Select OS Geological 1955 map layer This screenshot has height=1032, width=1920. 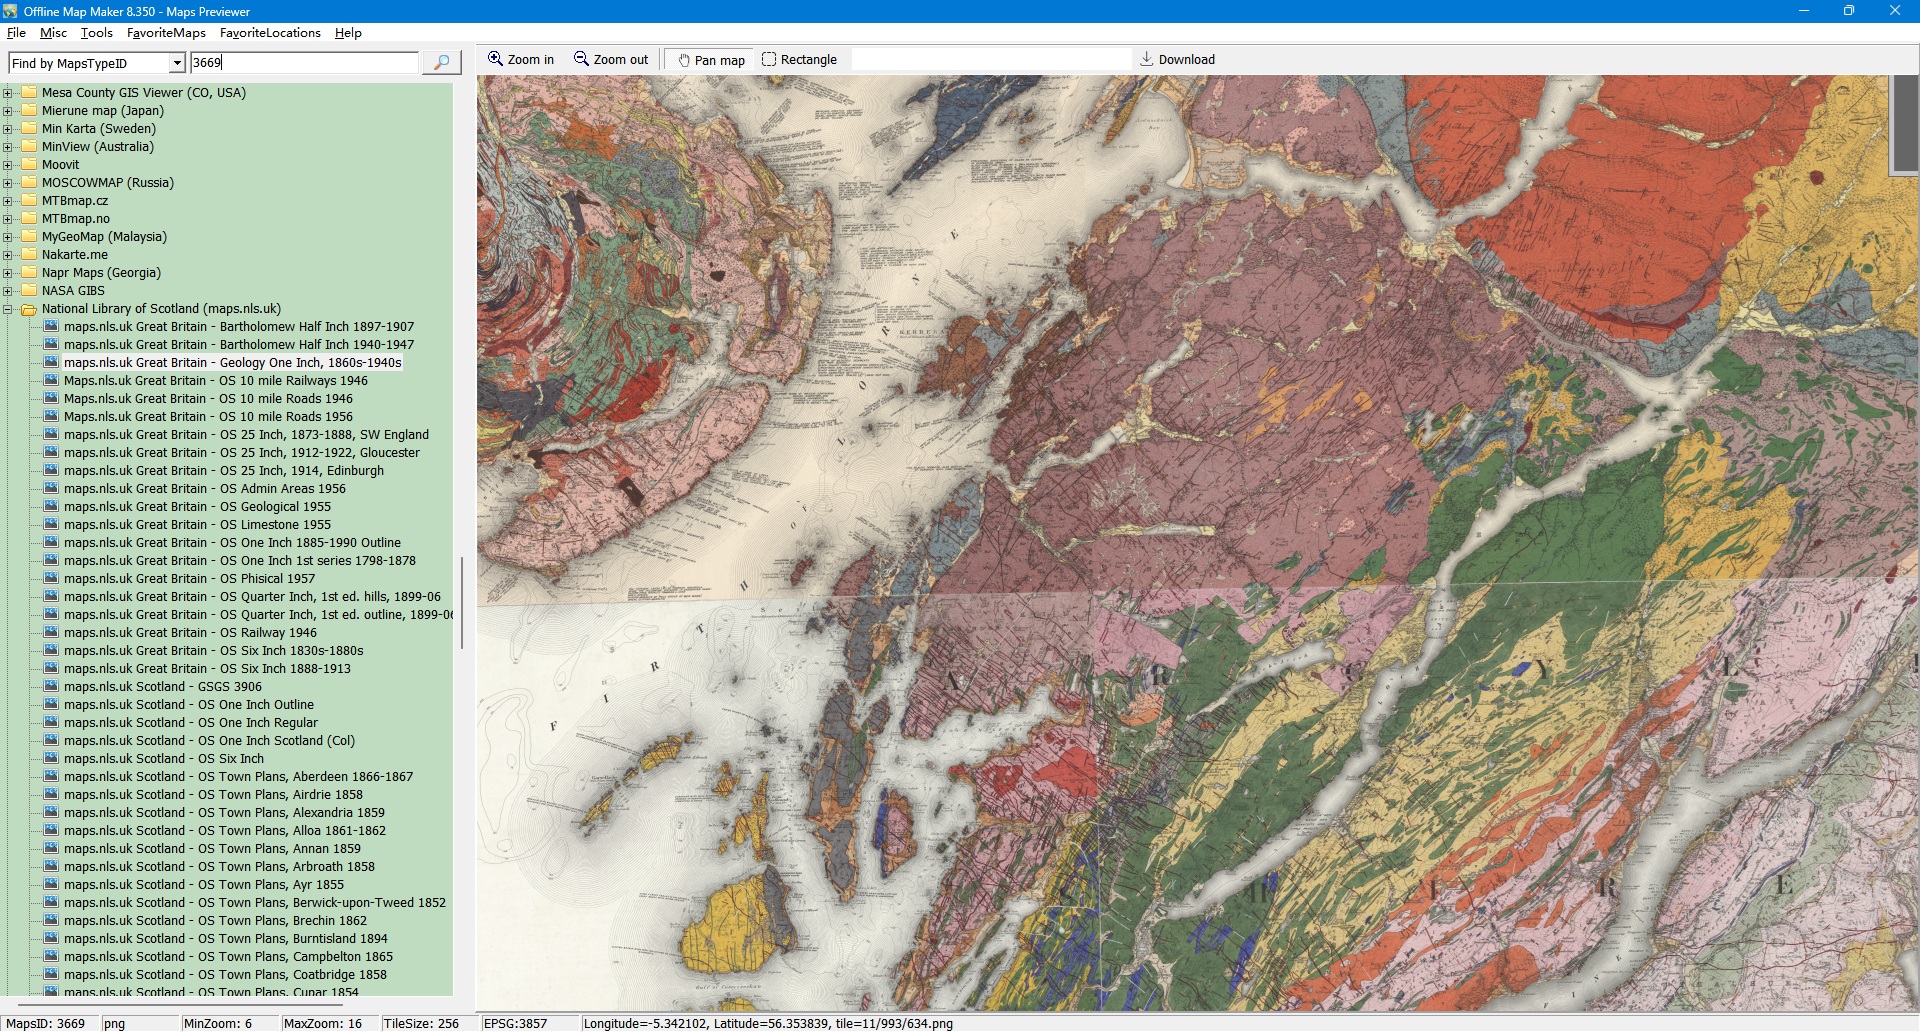[197, 507]
